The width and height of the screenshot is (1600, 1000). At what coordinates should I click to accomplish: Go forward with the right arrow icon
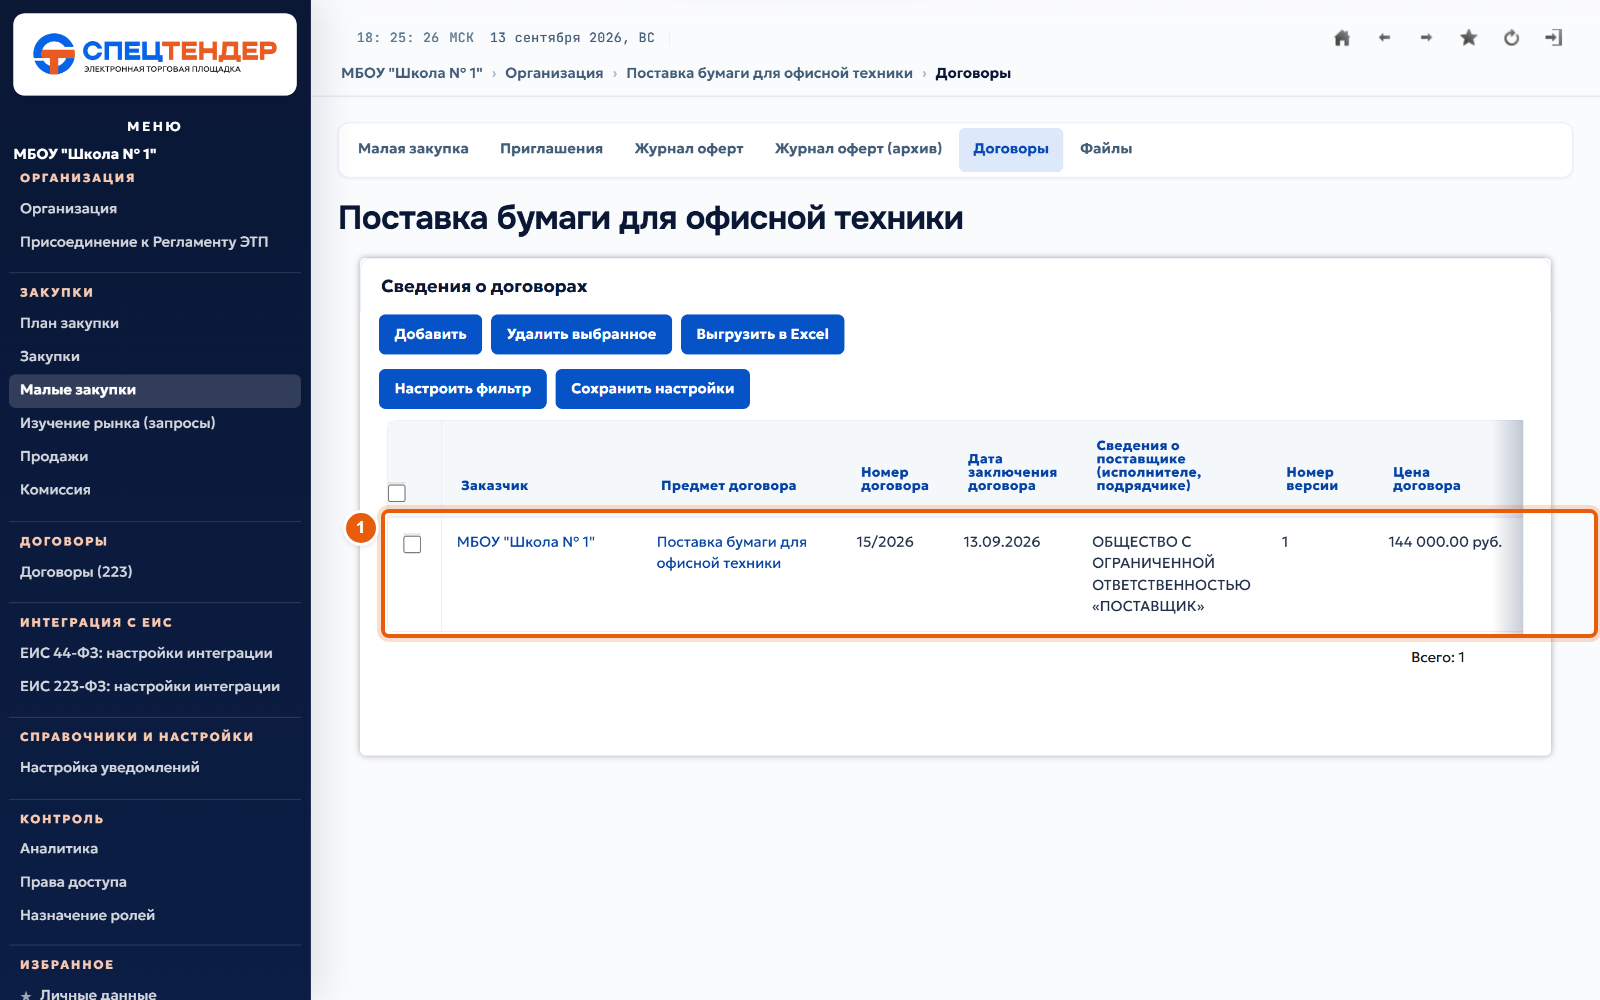(1426, 38)
